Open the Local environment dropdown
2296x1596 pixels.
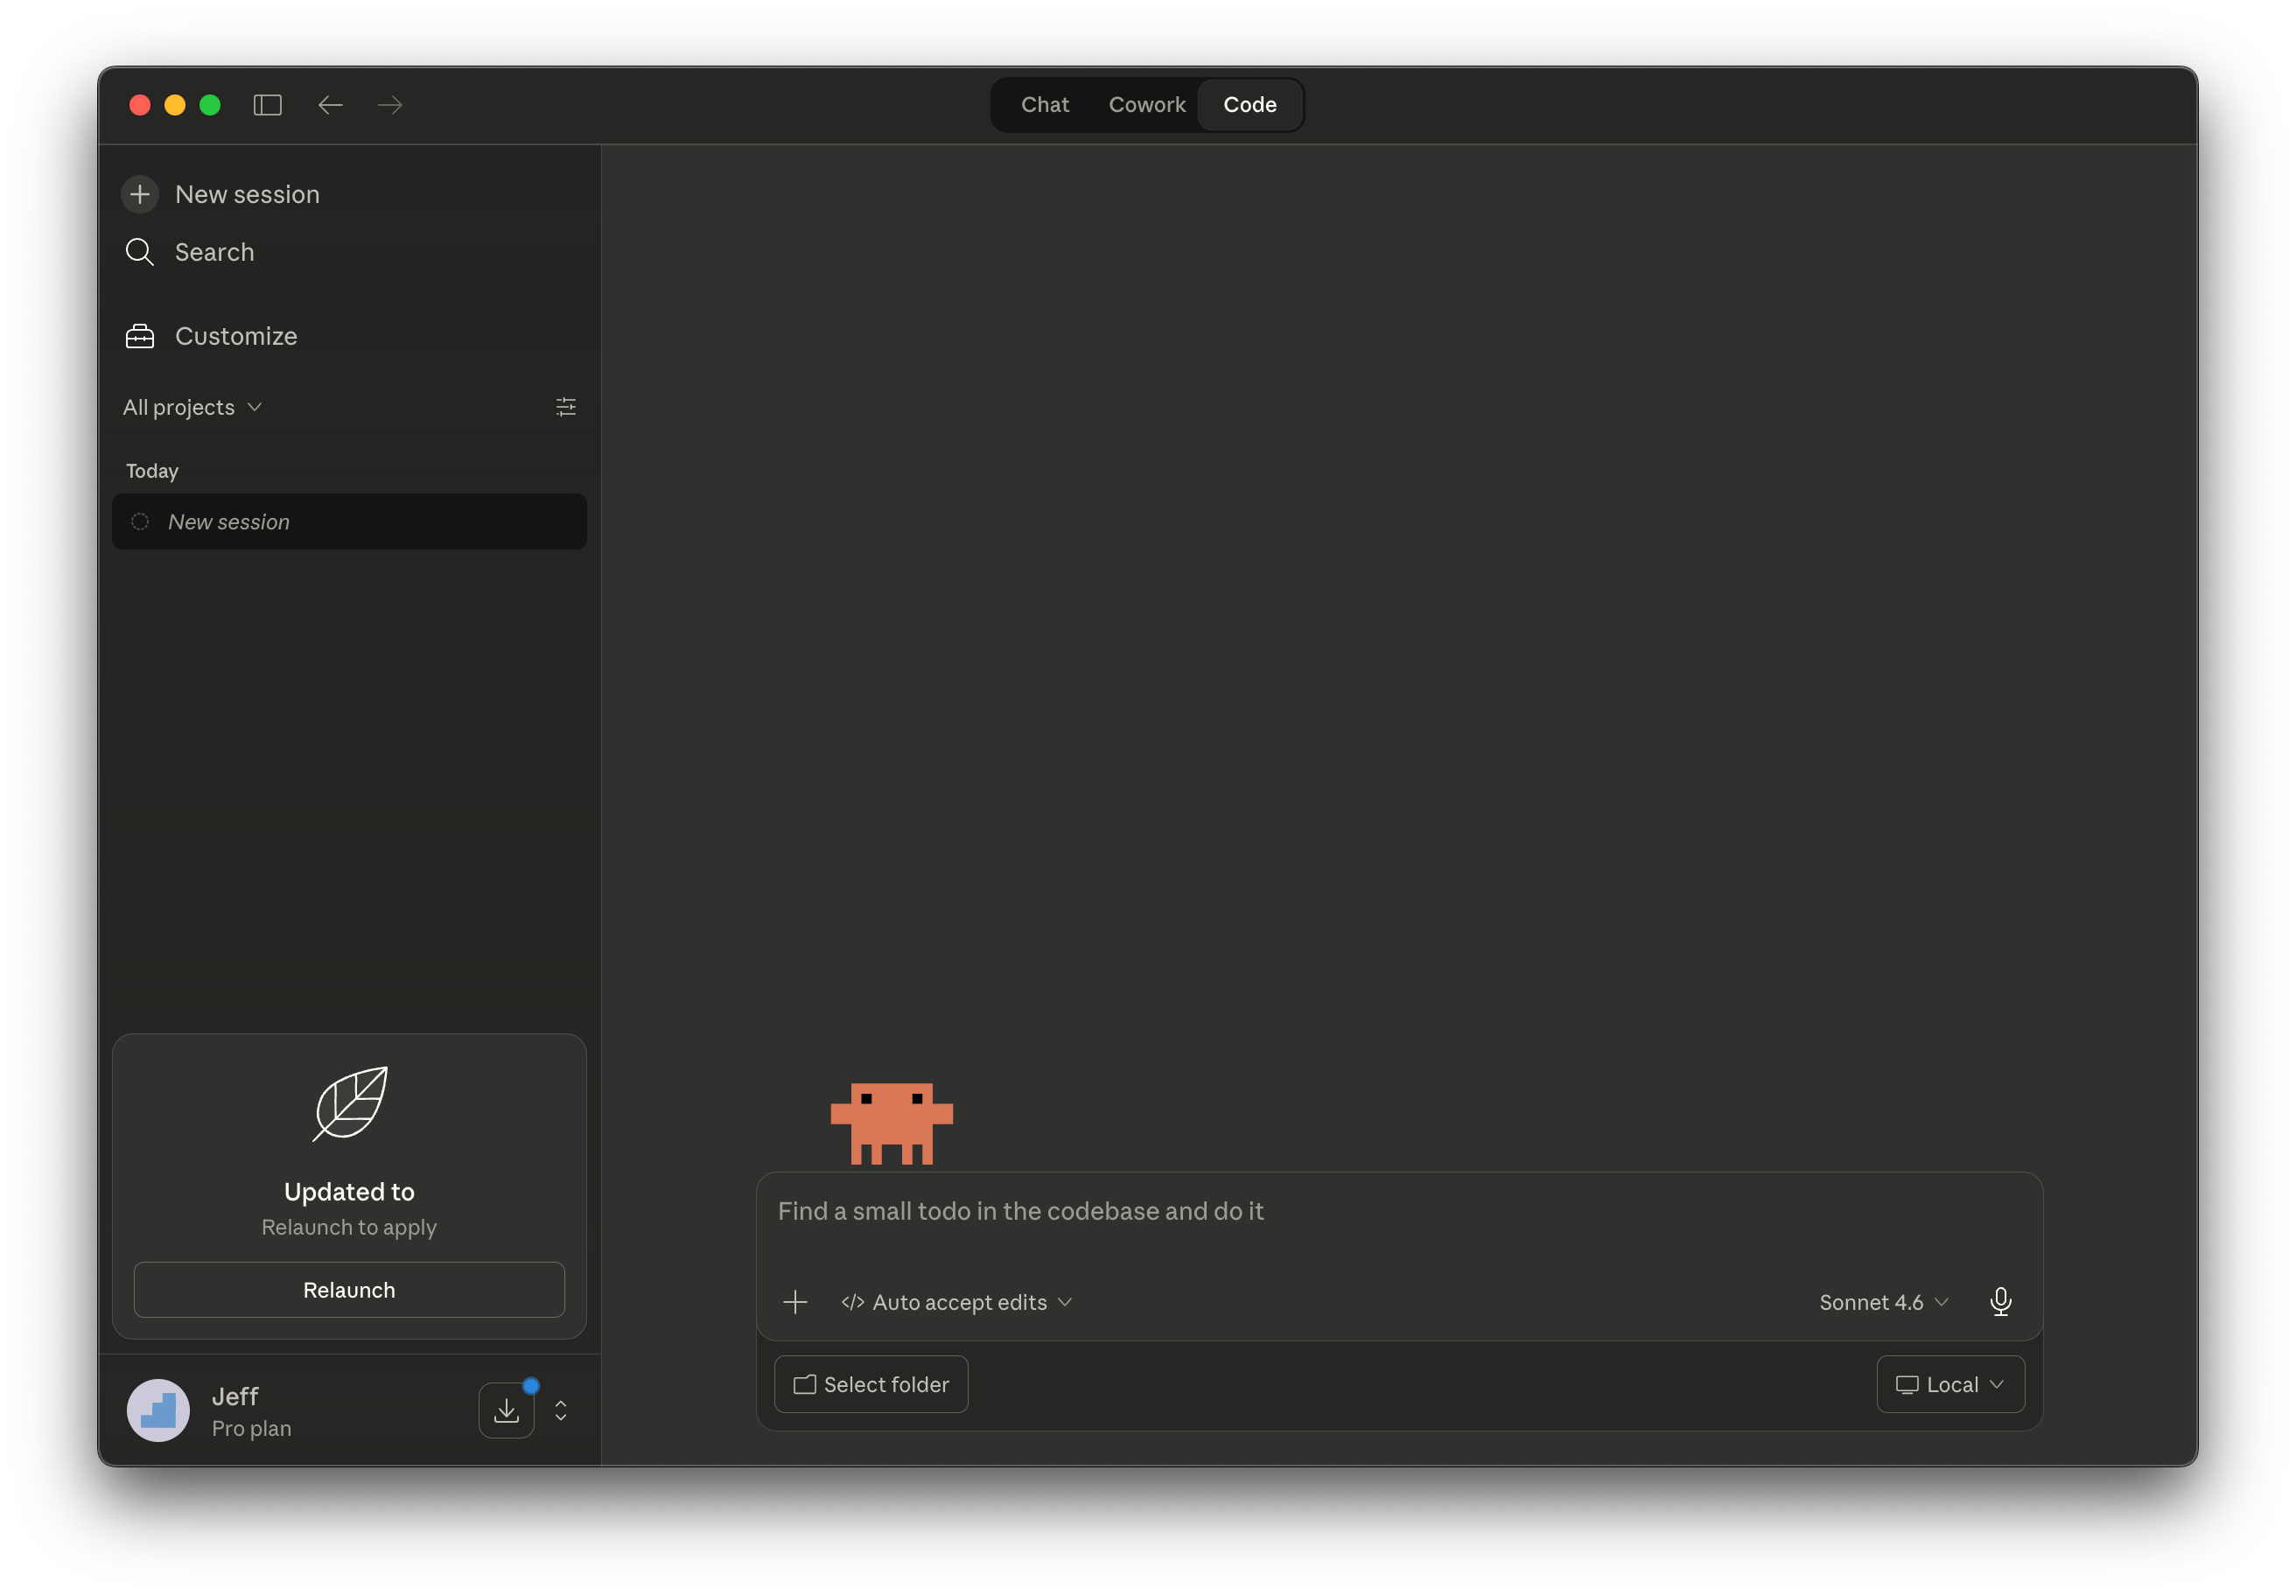1950,1385
